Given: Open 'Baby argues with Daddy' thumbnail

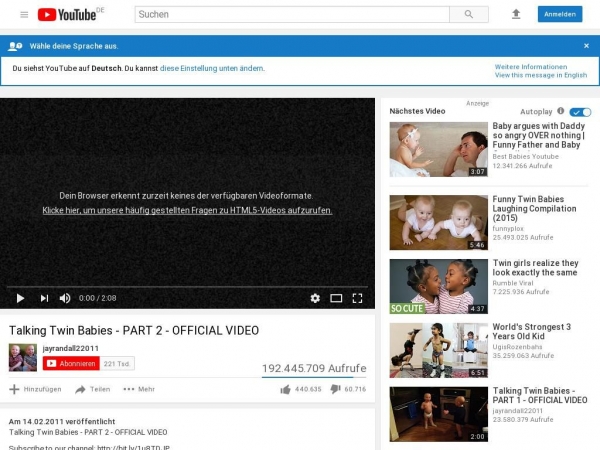Looking at the screenshot, I should click(439, 149).
